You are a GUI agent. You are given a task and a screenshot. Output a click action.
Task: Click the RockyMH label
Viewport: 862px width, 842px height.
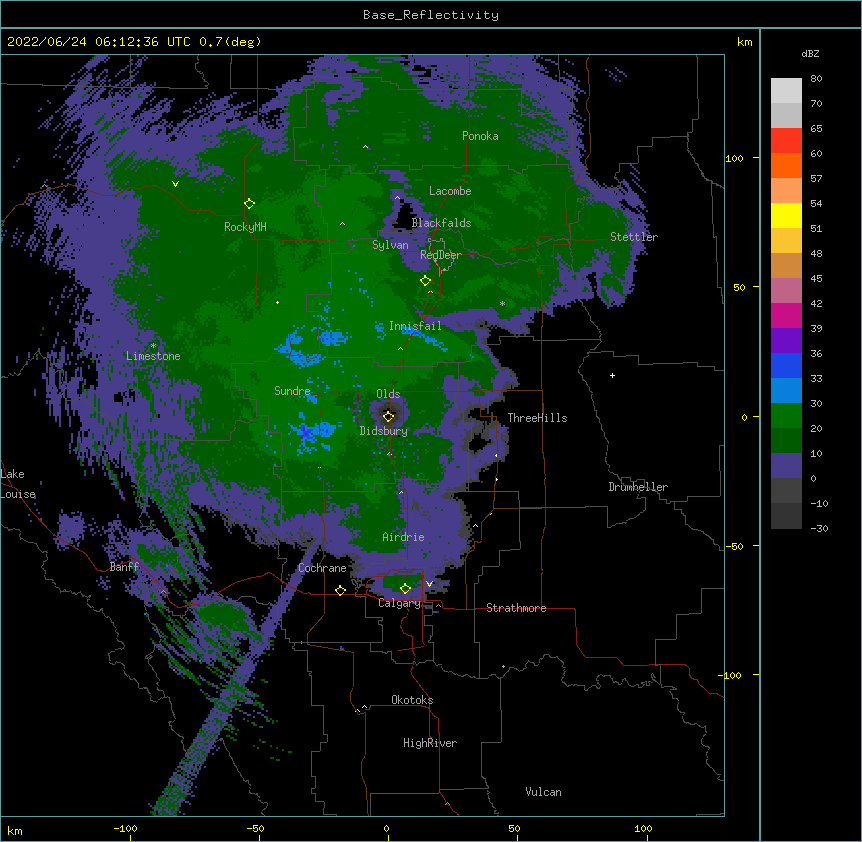click(245, 227)
